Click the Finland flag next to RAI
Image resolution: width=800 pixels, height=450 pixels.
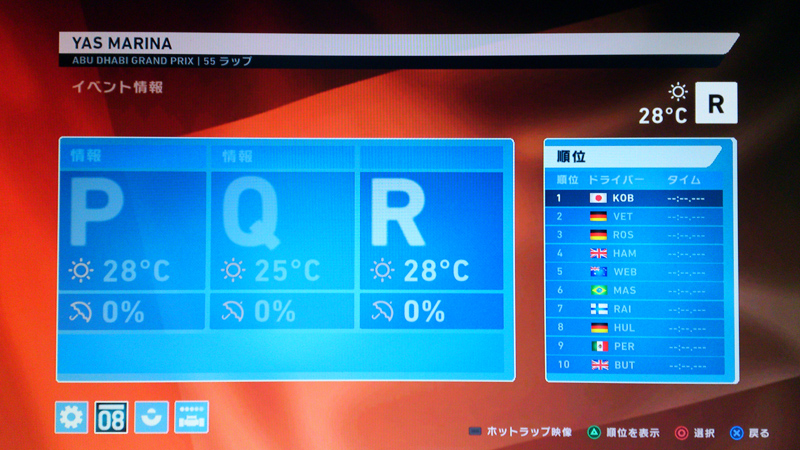(599, 309)
